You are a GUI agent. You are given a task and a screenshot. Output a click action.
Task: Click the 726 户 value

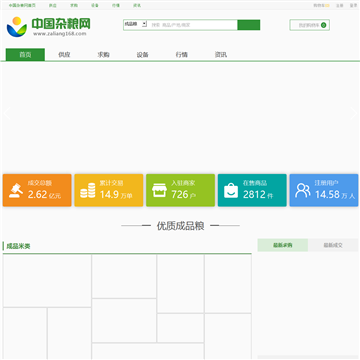[184, 195]
